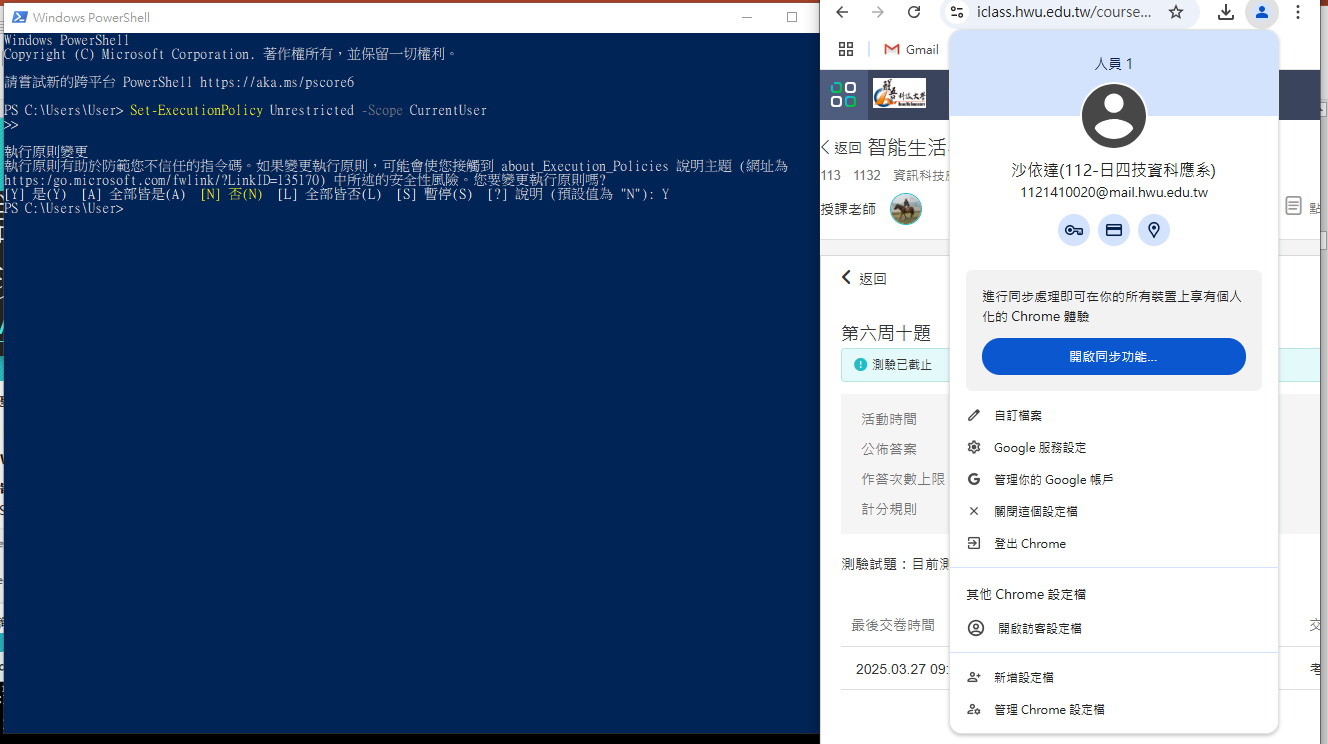Reload the page in Chrome

coord(914,12)
